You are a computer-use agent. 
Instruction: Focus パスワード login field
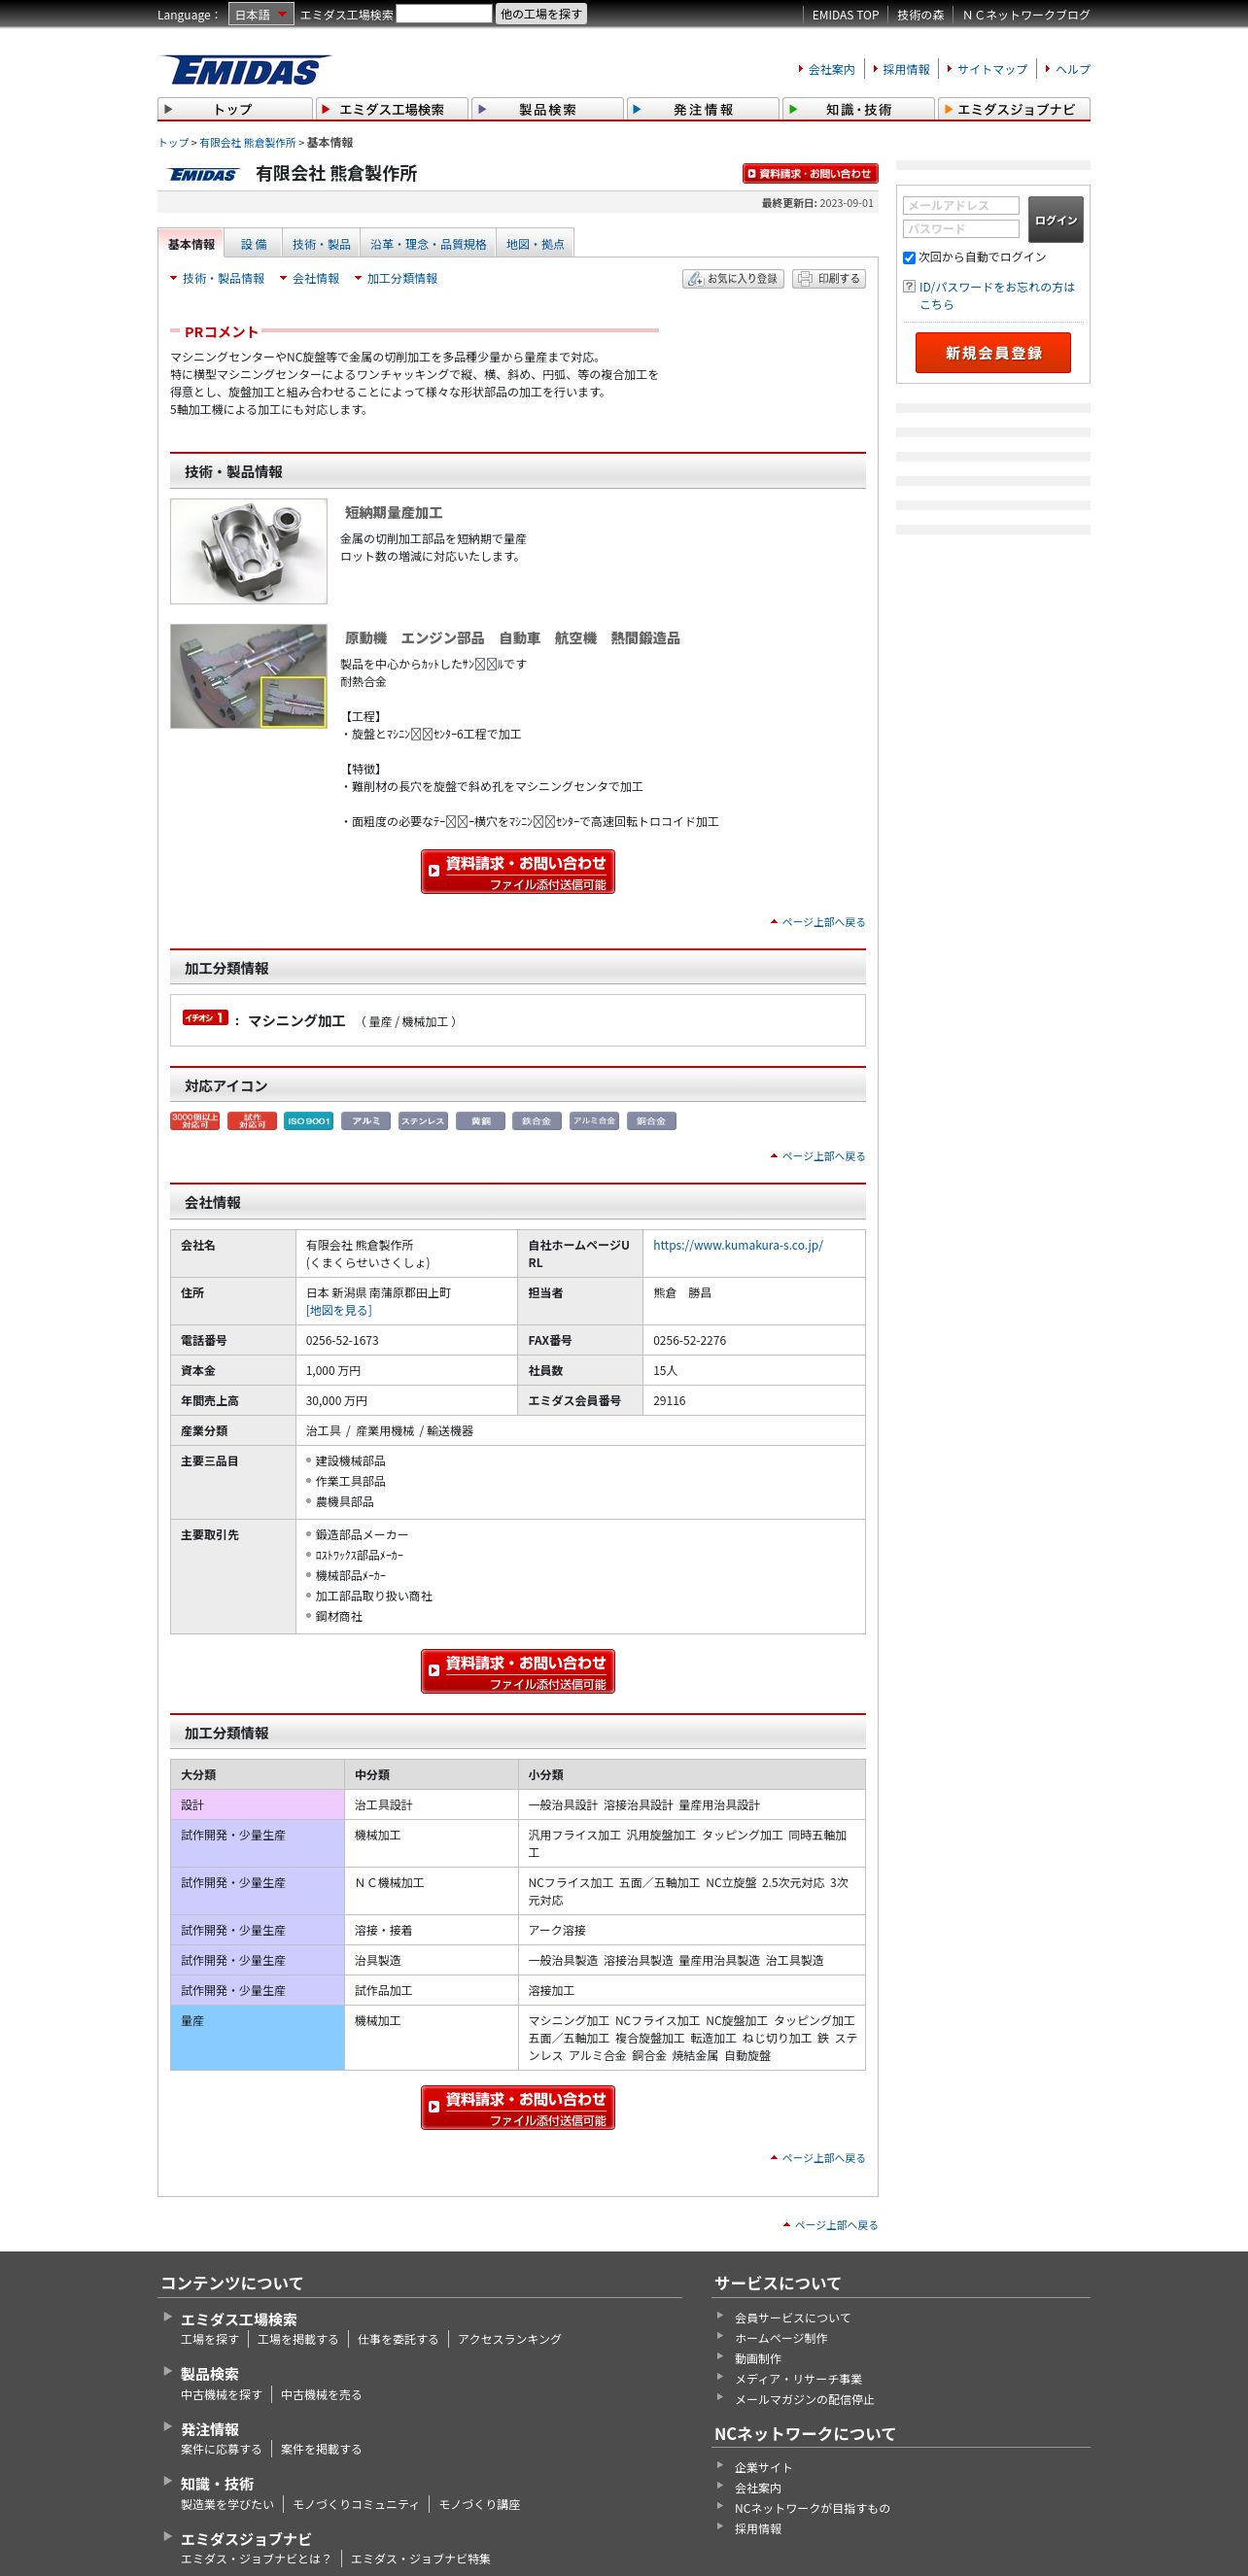coord(961,229)
